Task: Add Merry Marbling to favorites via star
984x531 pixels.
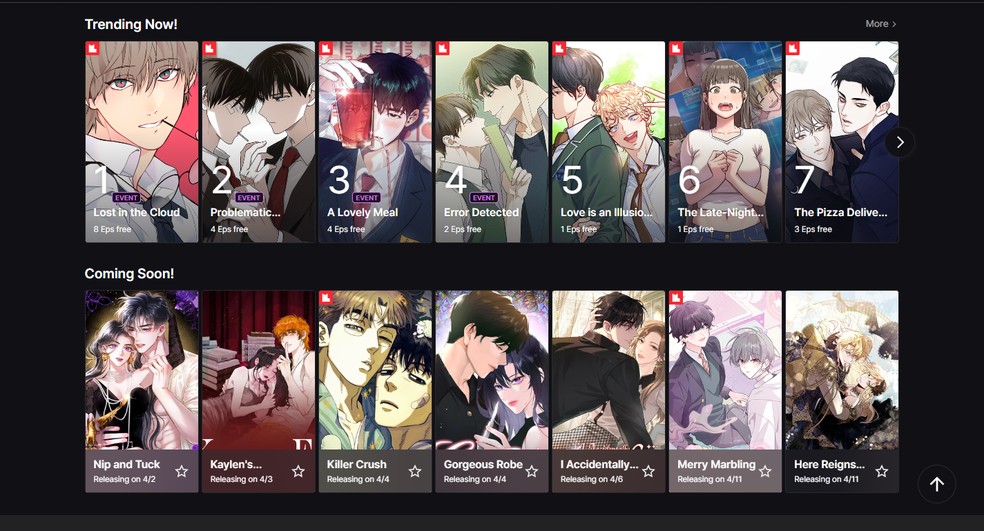Action: 765,471
